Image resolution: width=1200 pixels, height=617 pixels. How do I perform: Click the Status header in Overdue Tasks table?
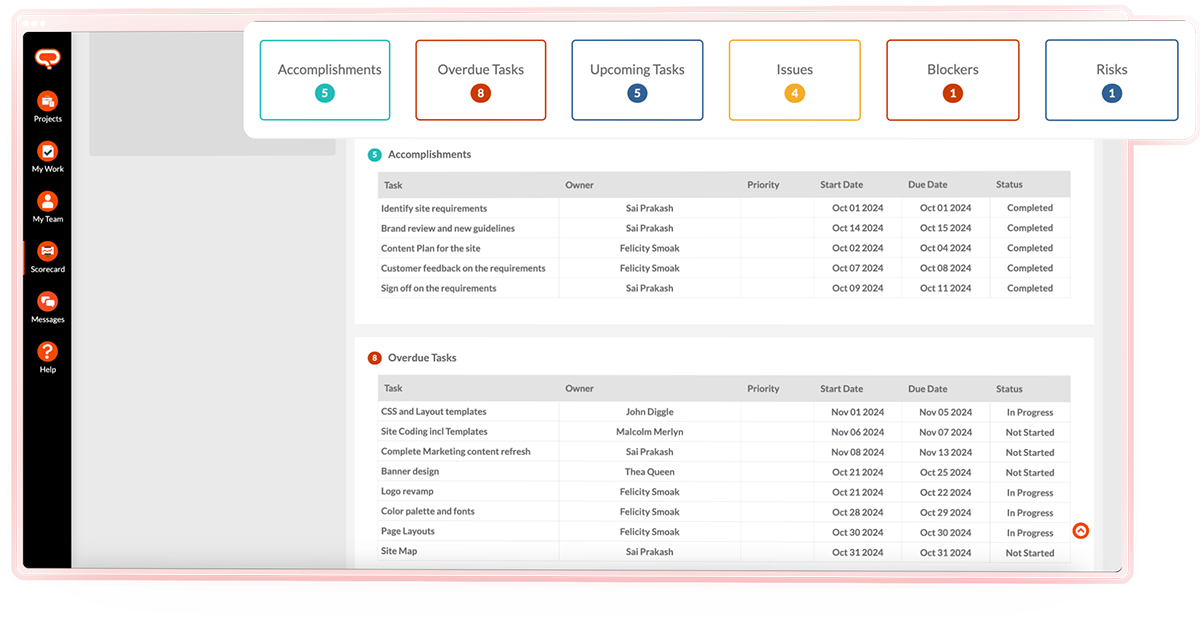click(x=1009, y=389)
